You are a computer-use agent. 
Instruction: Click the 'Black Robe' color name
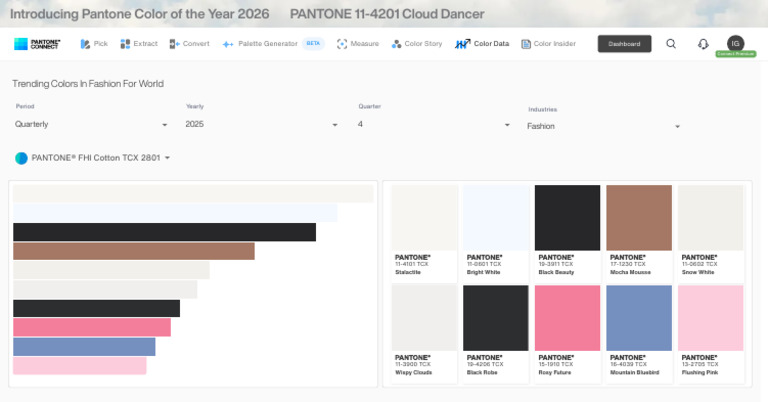[482, 373]
